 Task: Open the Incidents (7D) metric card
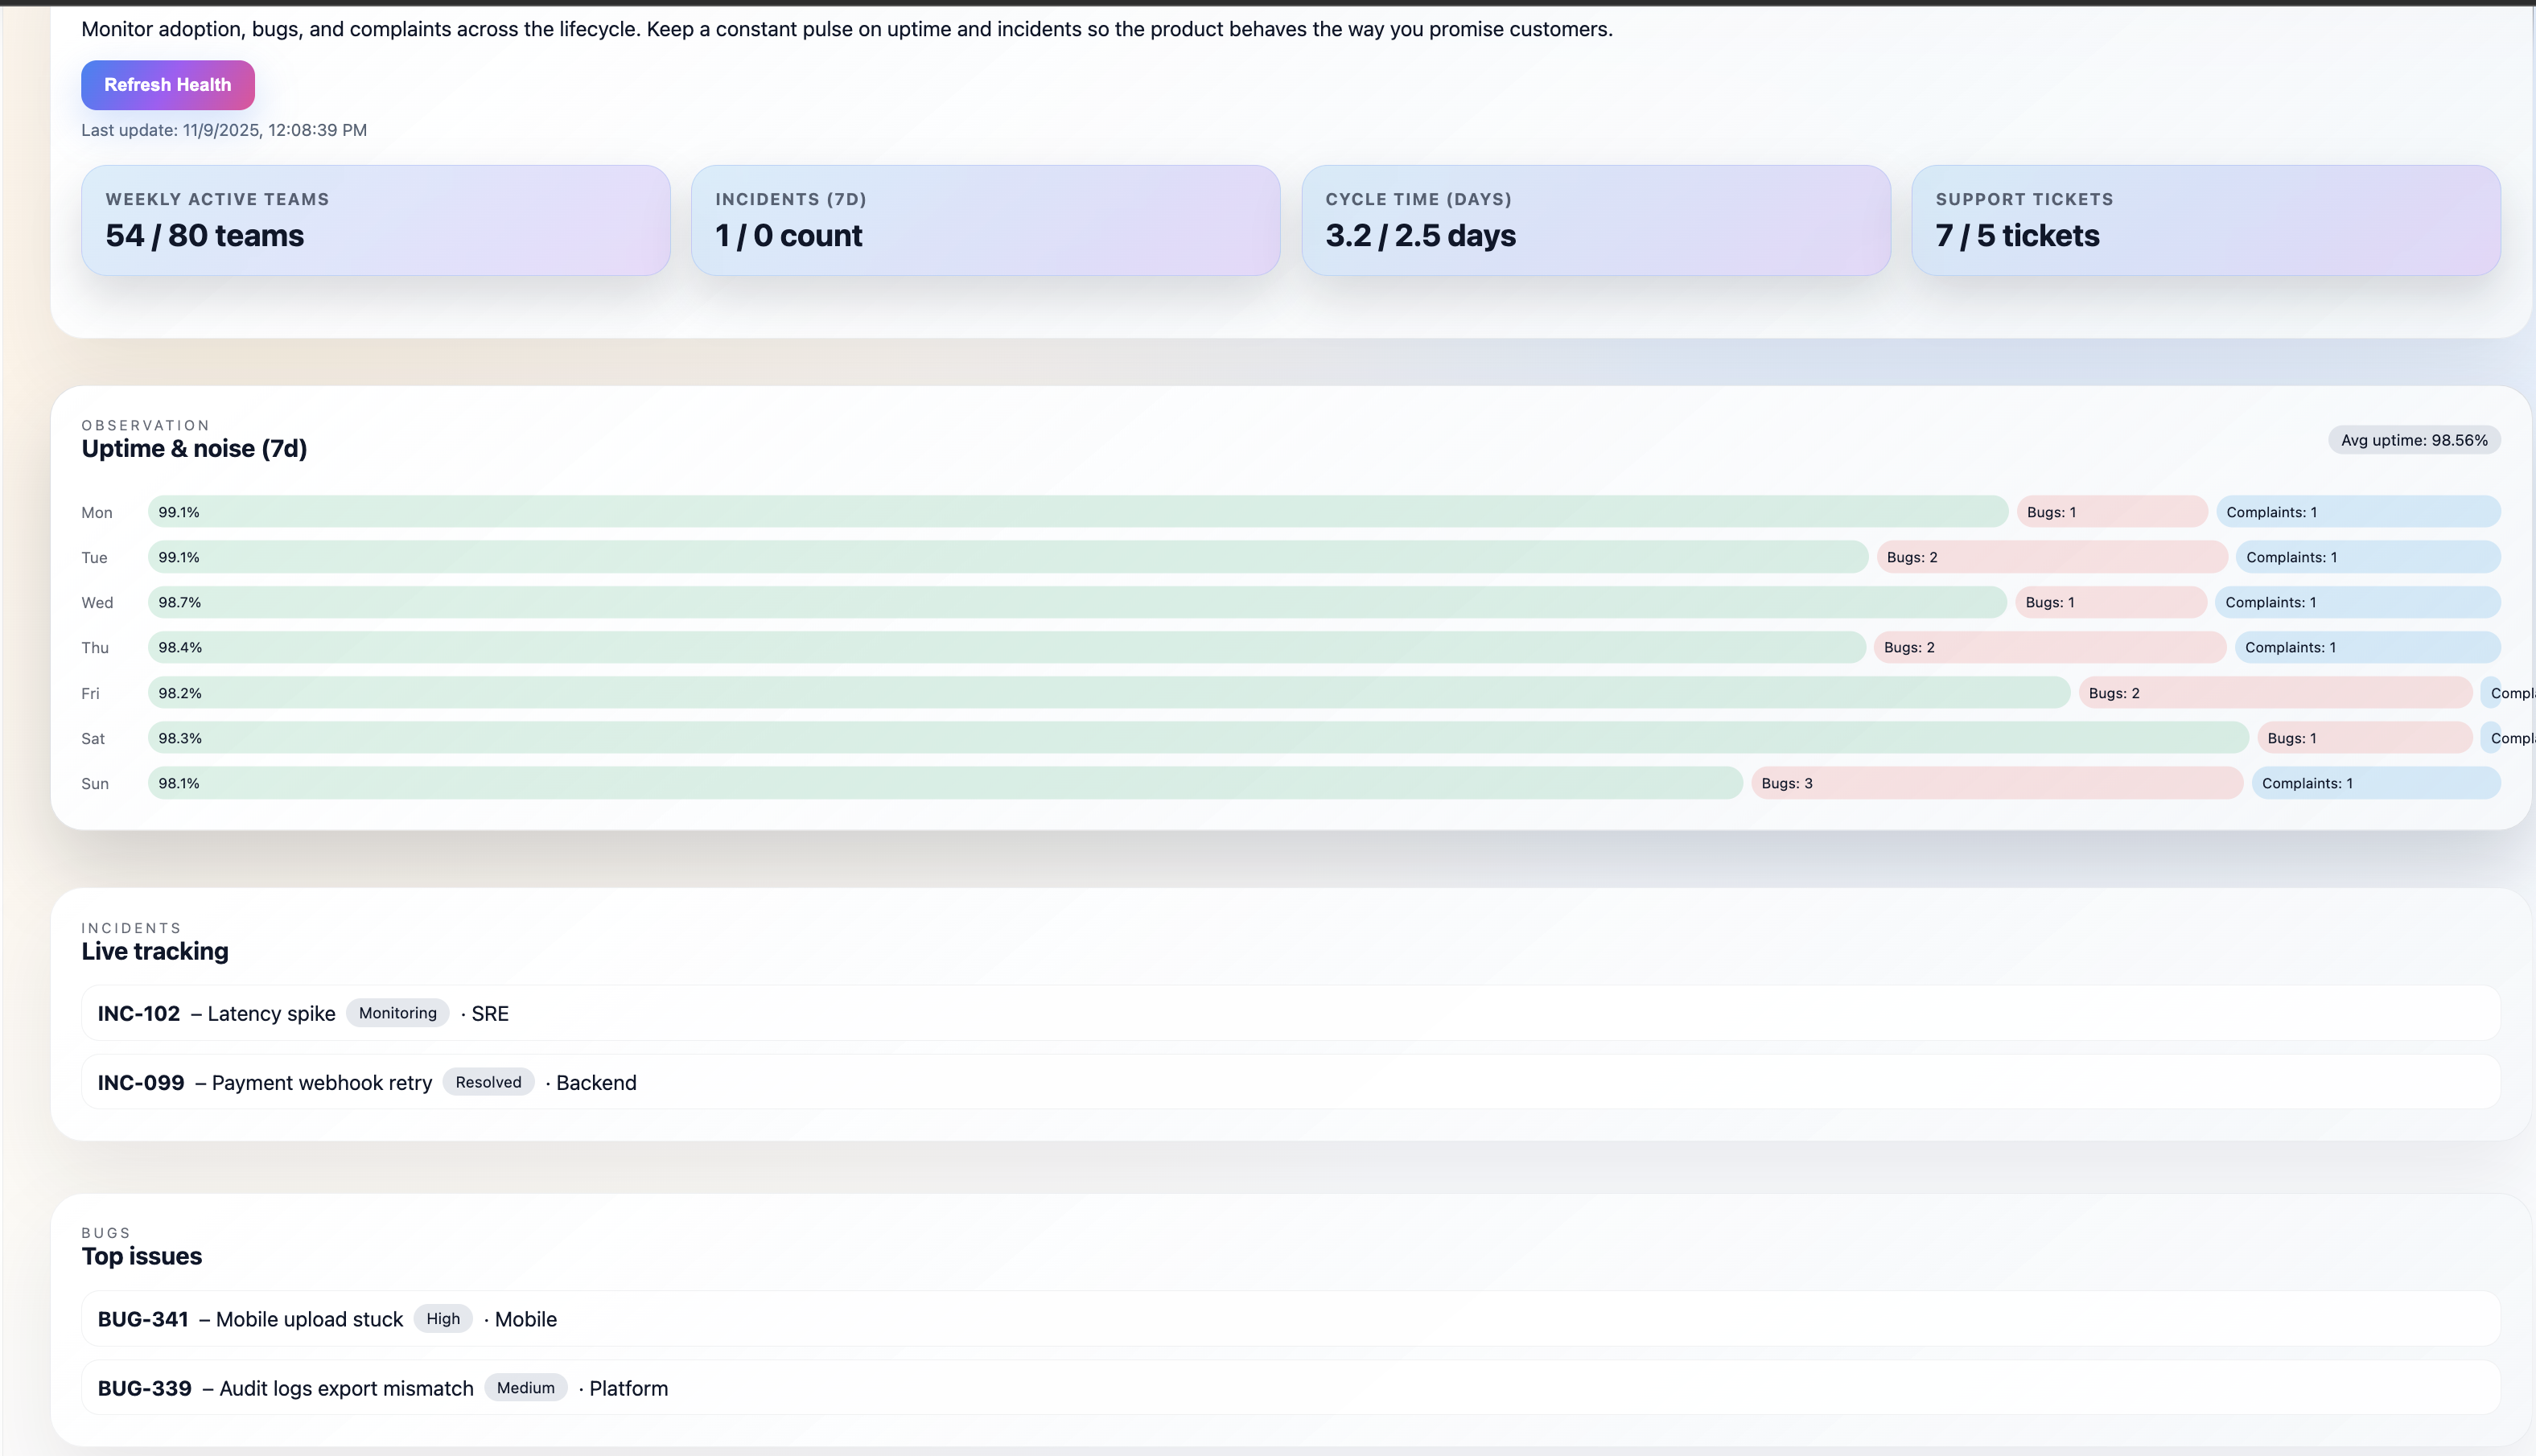tap(985, 220)
